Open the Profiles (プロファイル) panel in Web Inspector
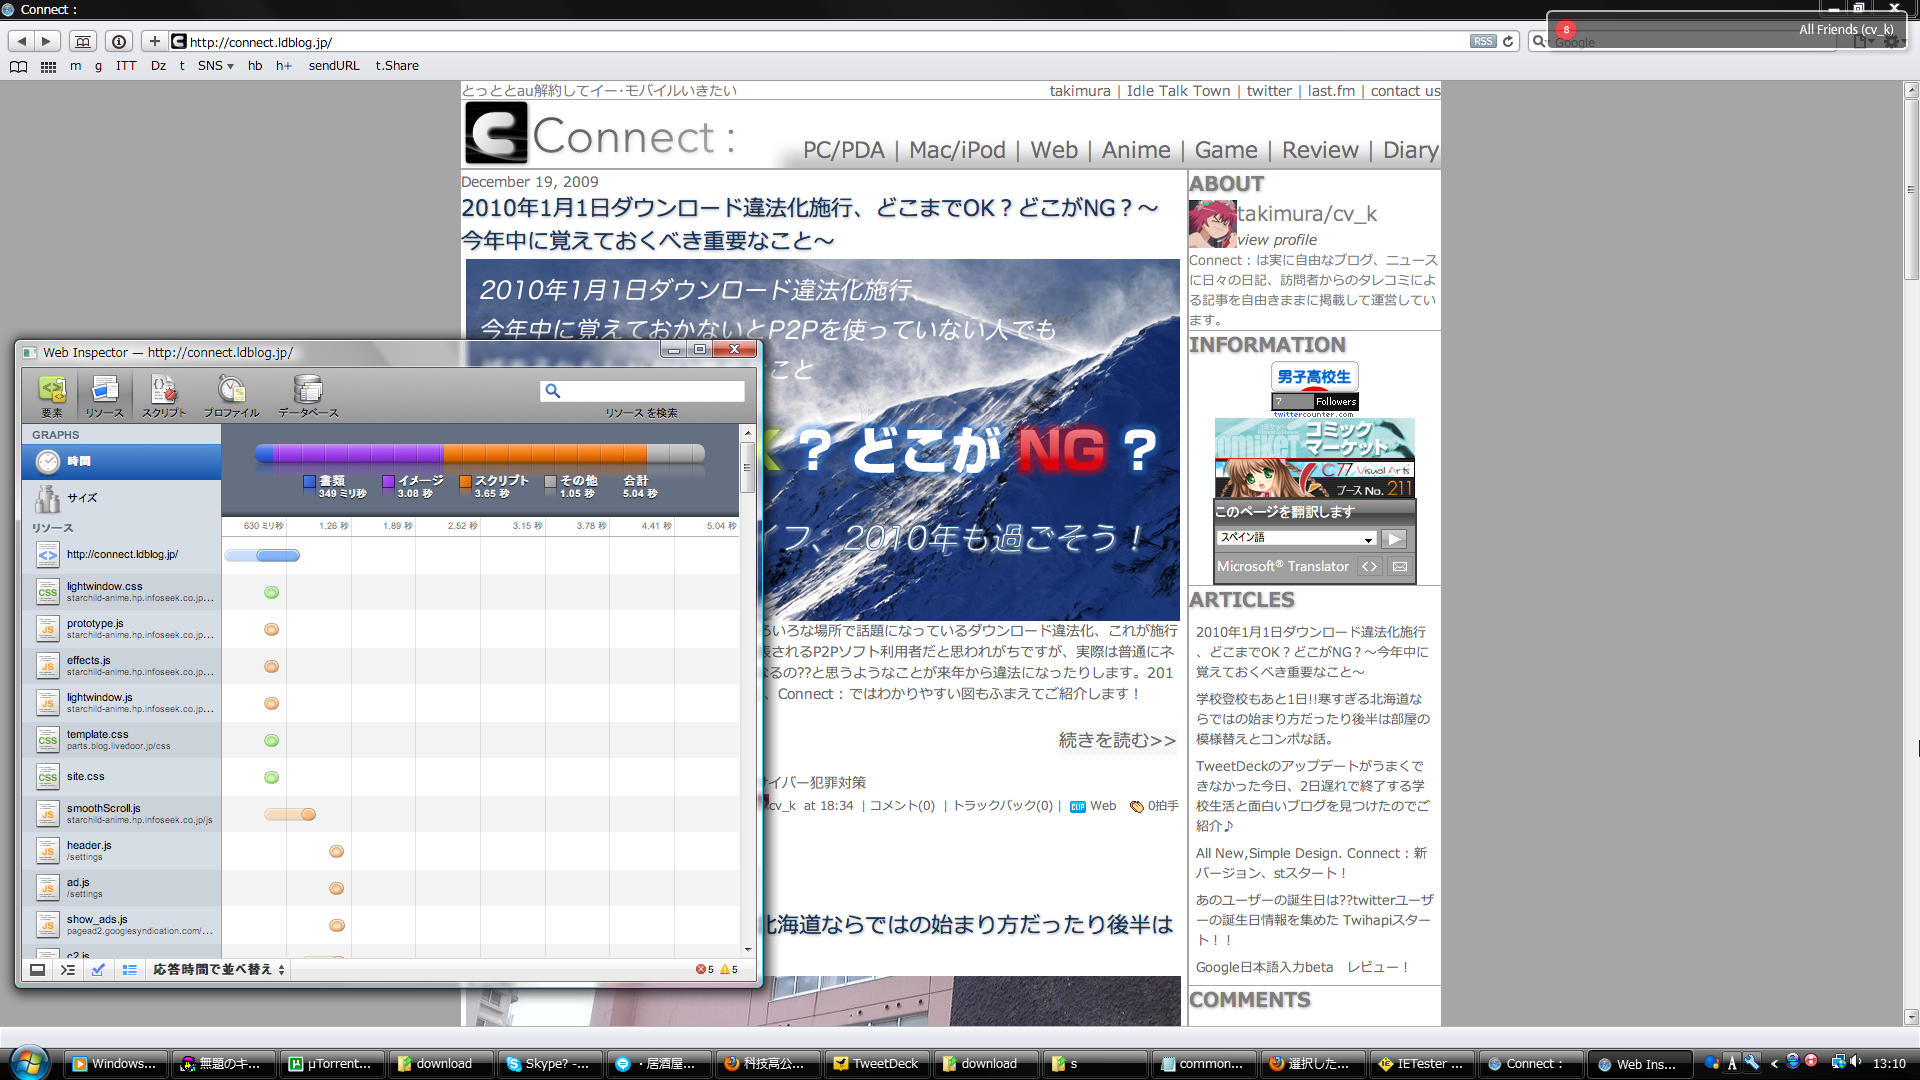Screen dimensions: 1920x1080 click(x=231, y=396)
